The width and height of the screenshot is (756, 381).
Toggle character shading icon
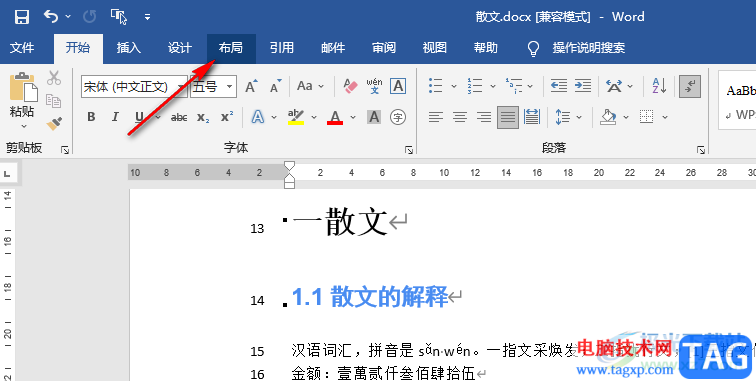coord(374,117)
